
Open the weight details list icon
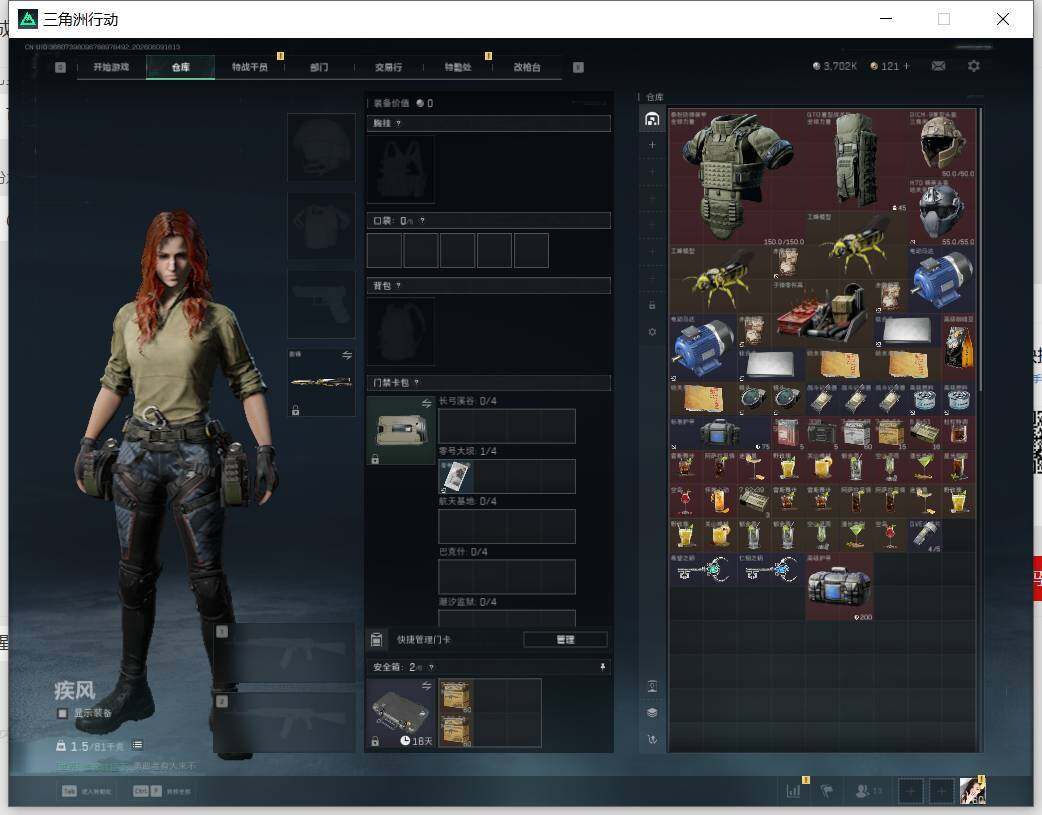138,745
